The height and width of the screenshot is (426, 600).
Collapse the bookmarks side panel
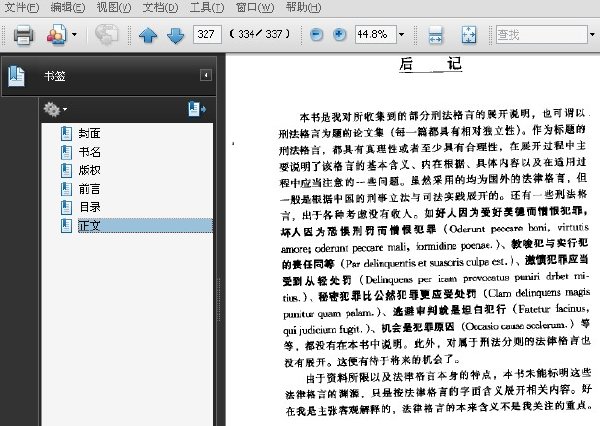click(x=206, y=75)
